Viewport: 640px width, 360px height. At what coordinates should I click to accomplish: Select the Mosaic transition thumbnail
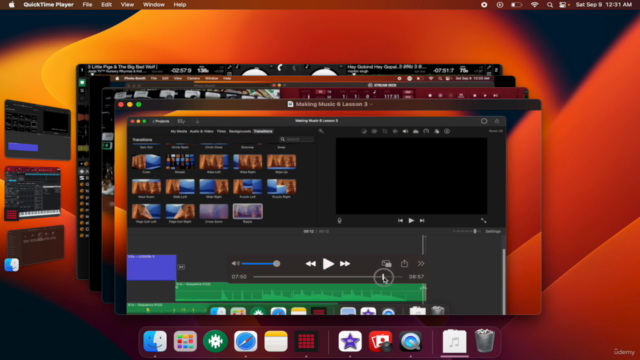[180, 162]
